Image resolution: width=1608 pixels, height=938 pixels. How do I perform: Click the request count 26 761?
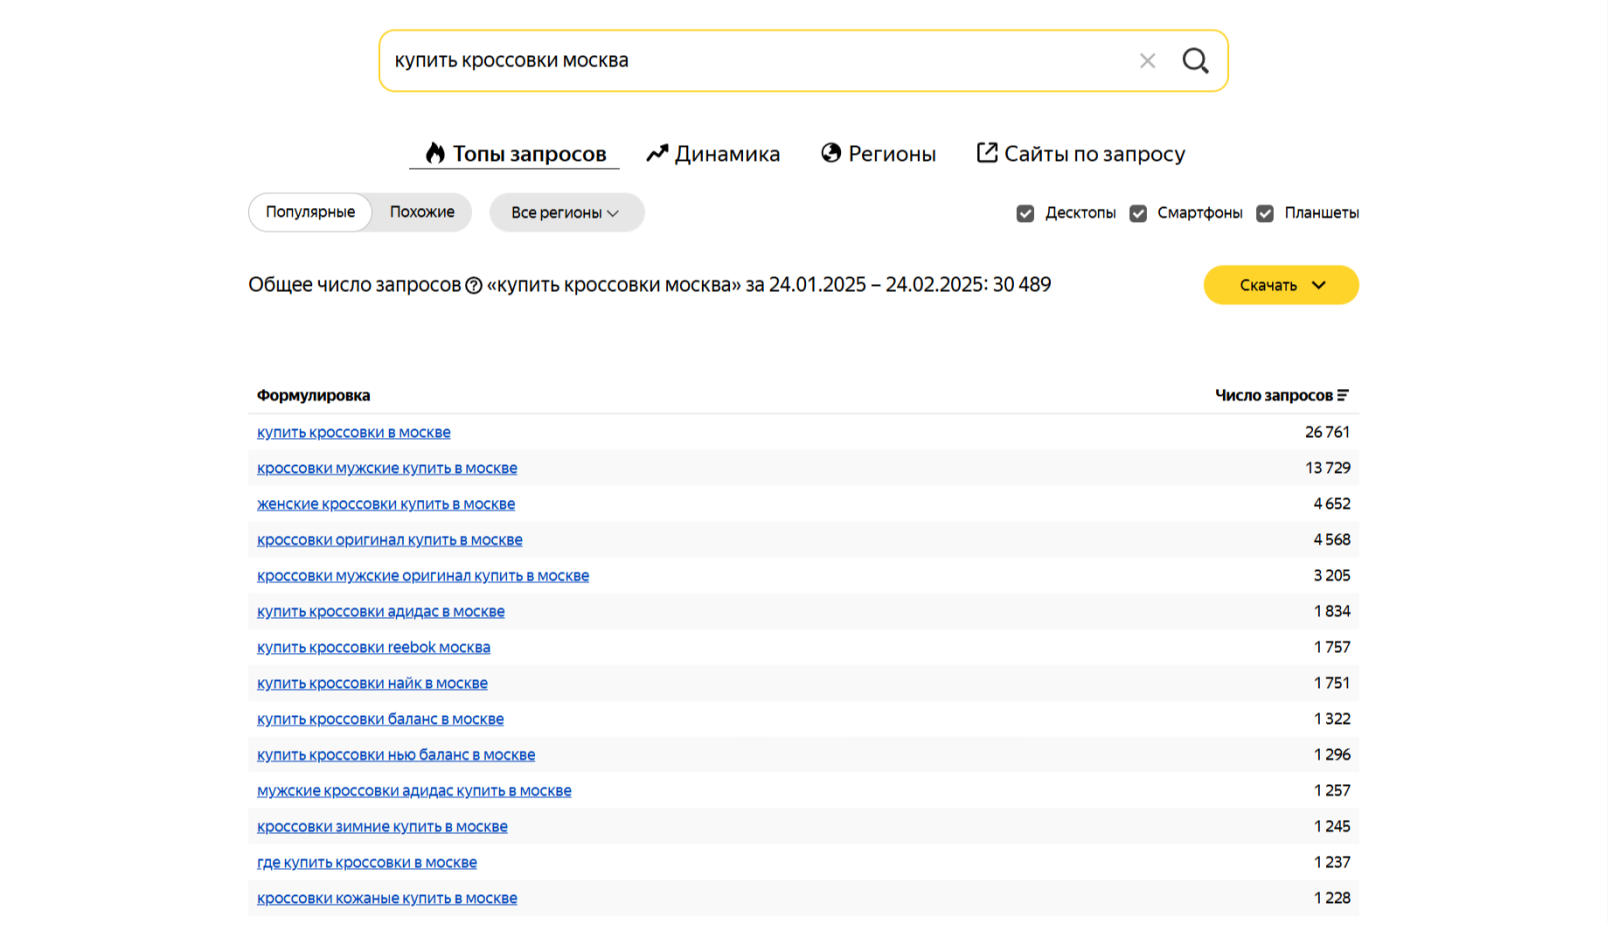(1327, 432)
